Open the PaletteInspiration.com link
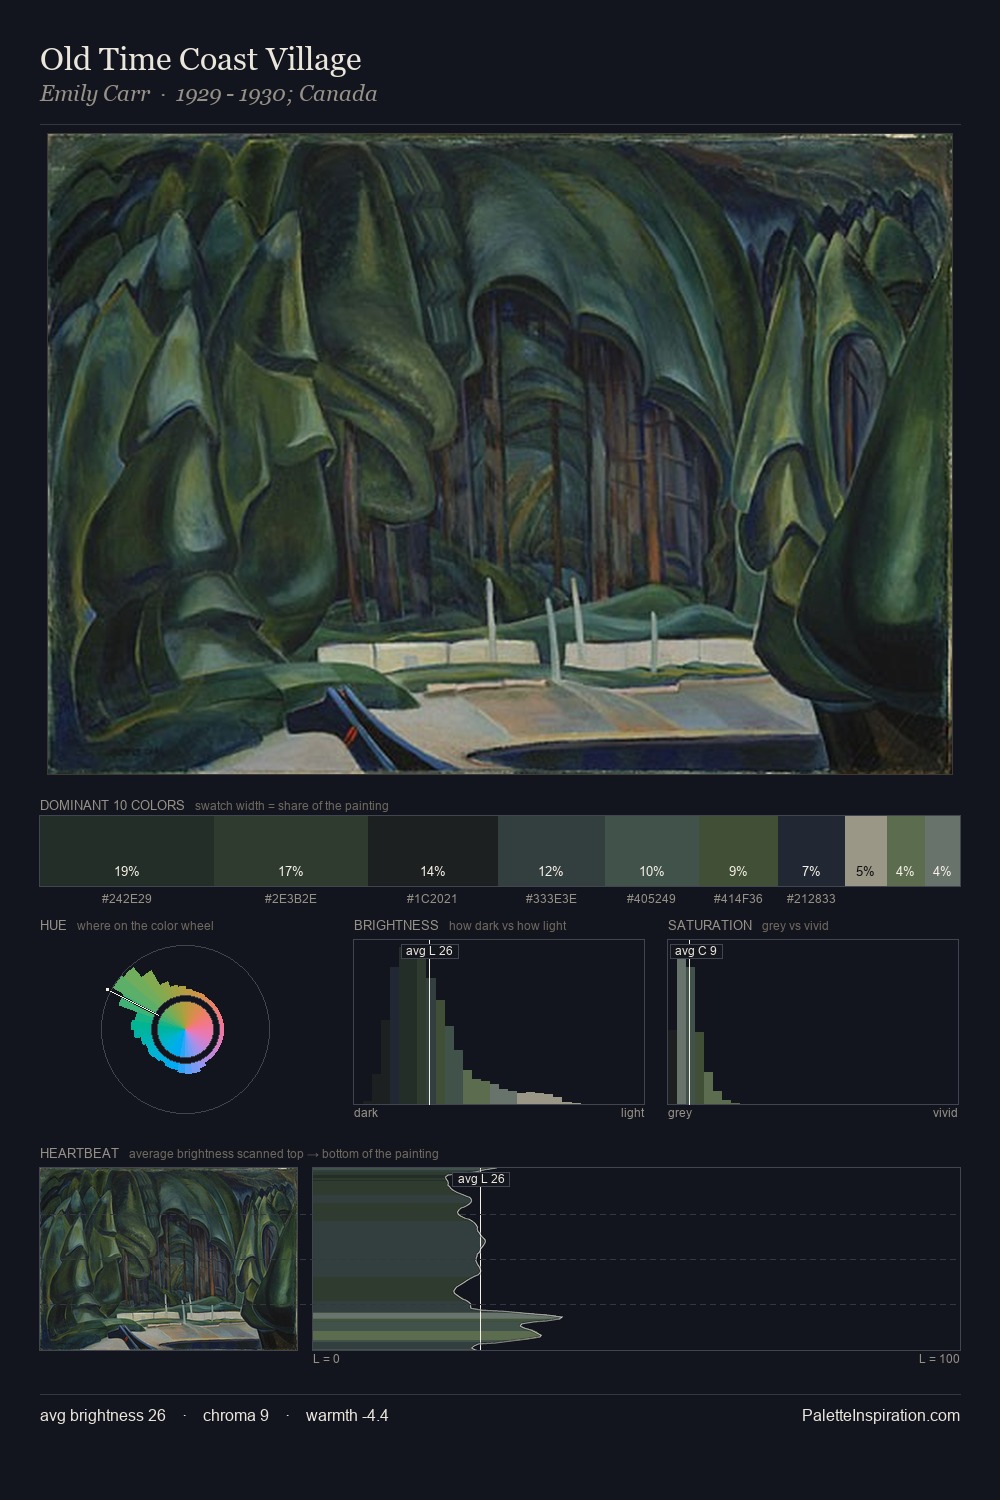This screenshot has width=1000, height=1500. [x=881, y=1415]
